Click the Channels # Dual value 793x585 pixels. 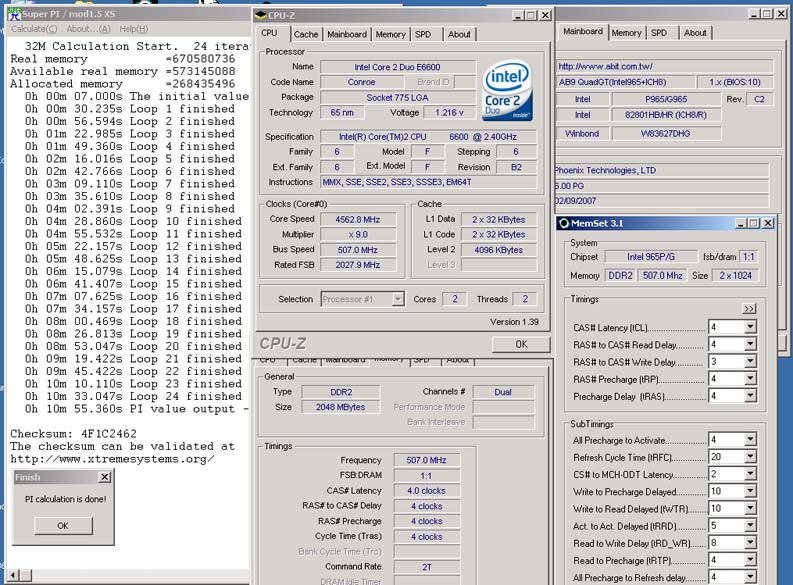point(503,392)
